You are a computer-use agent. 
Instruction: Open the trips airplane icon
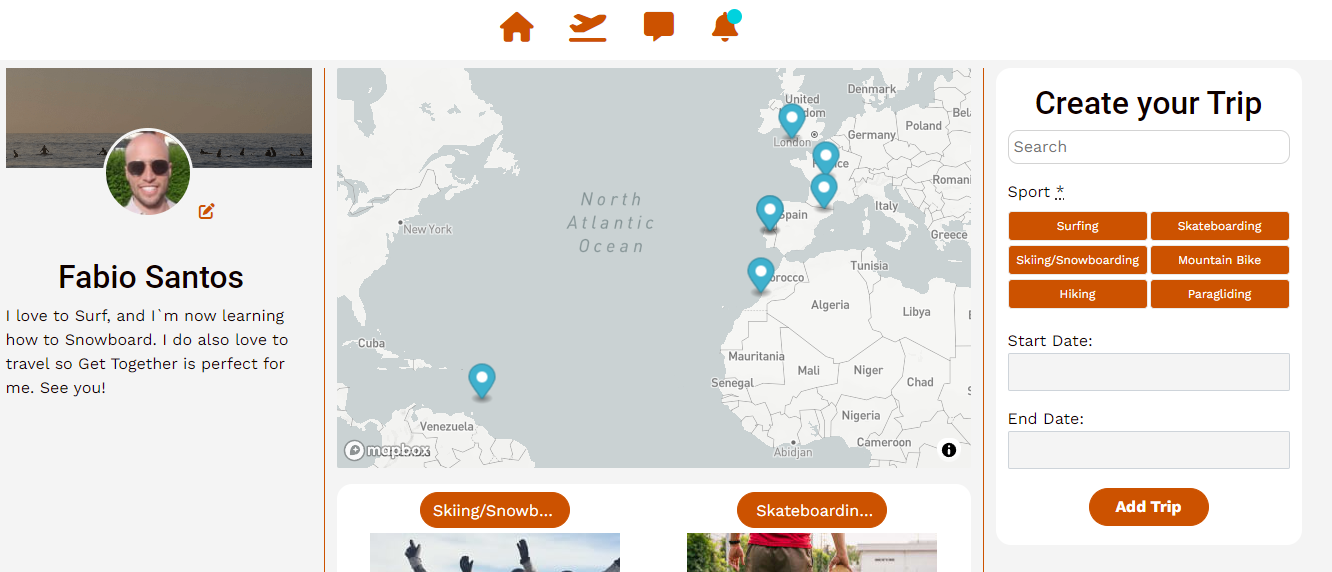588,27
